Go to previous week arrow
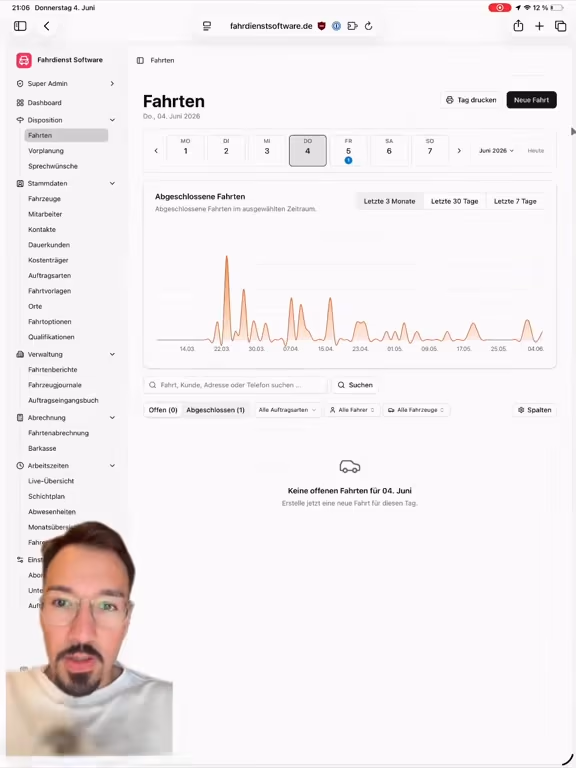Viewport: 576px width, 768px height. [x=156, y=151]
